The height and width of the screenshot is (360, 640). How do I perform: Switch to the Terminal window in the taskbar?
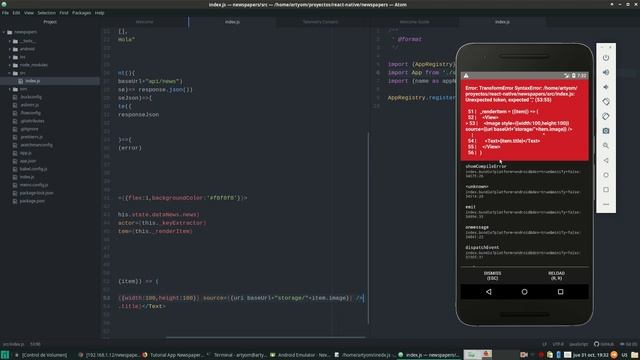point(236,355)
